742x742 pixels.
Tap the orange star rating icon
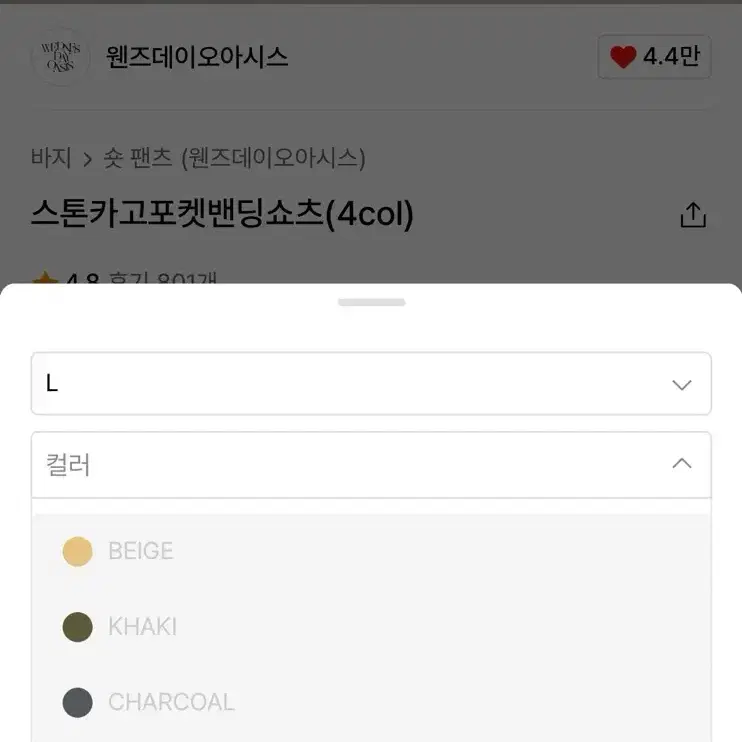45,277
